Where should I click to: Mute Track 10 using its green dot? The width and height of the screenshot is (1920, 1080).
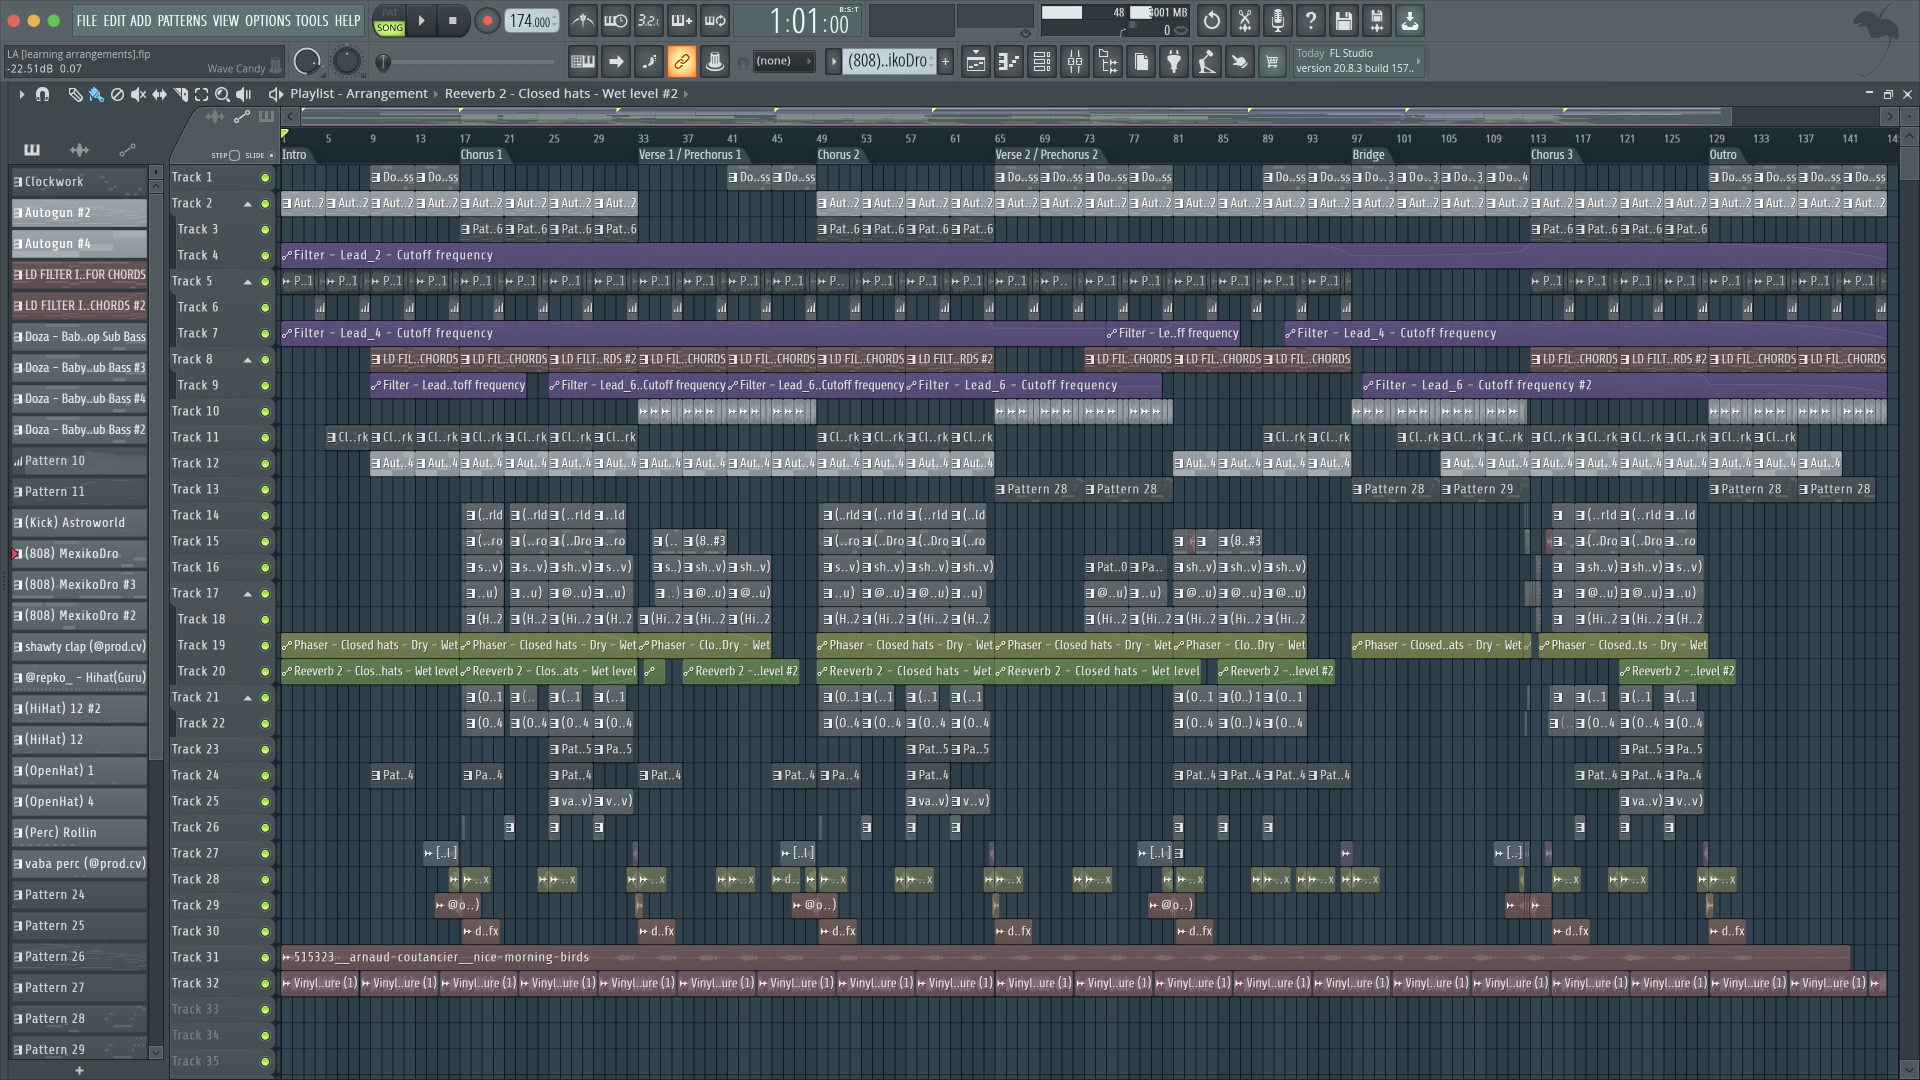point(265,412)
